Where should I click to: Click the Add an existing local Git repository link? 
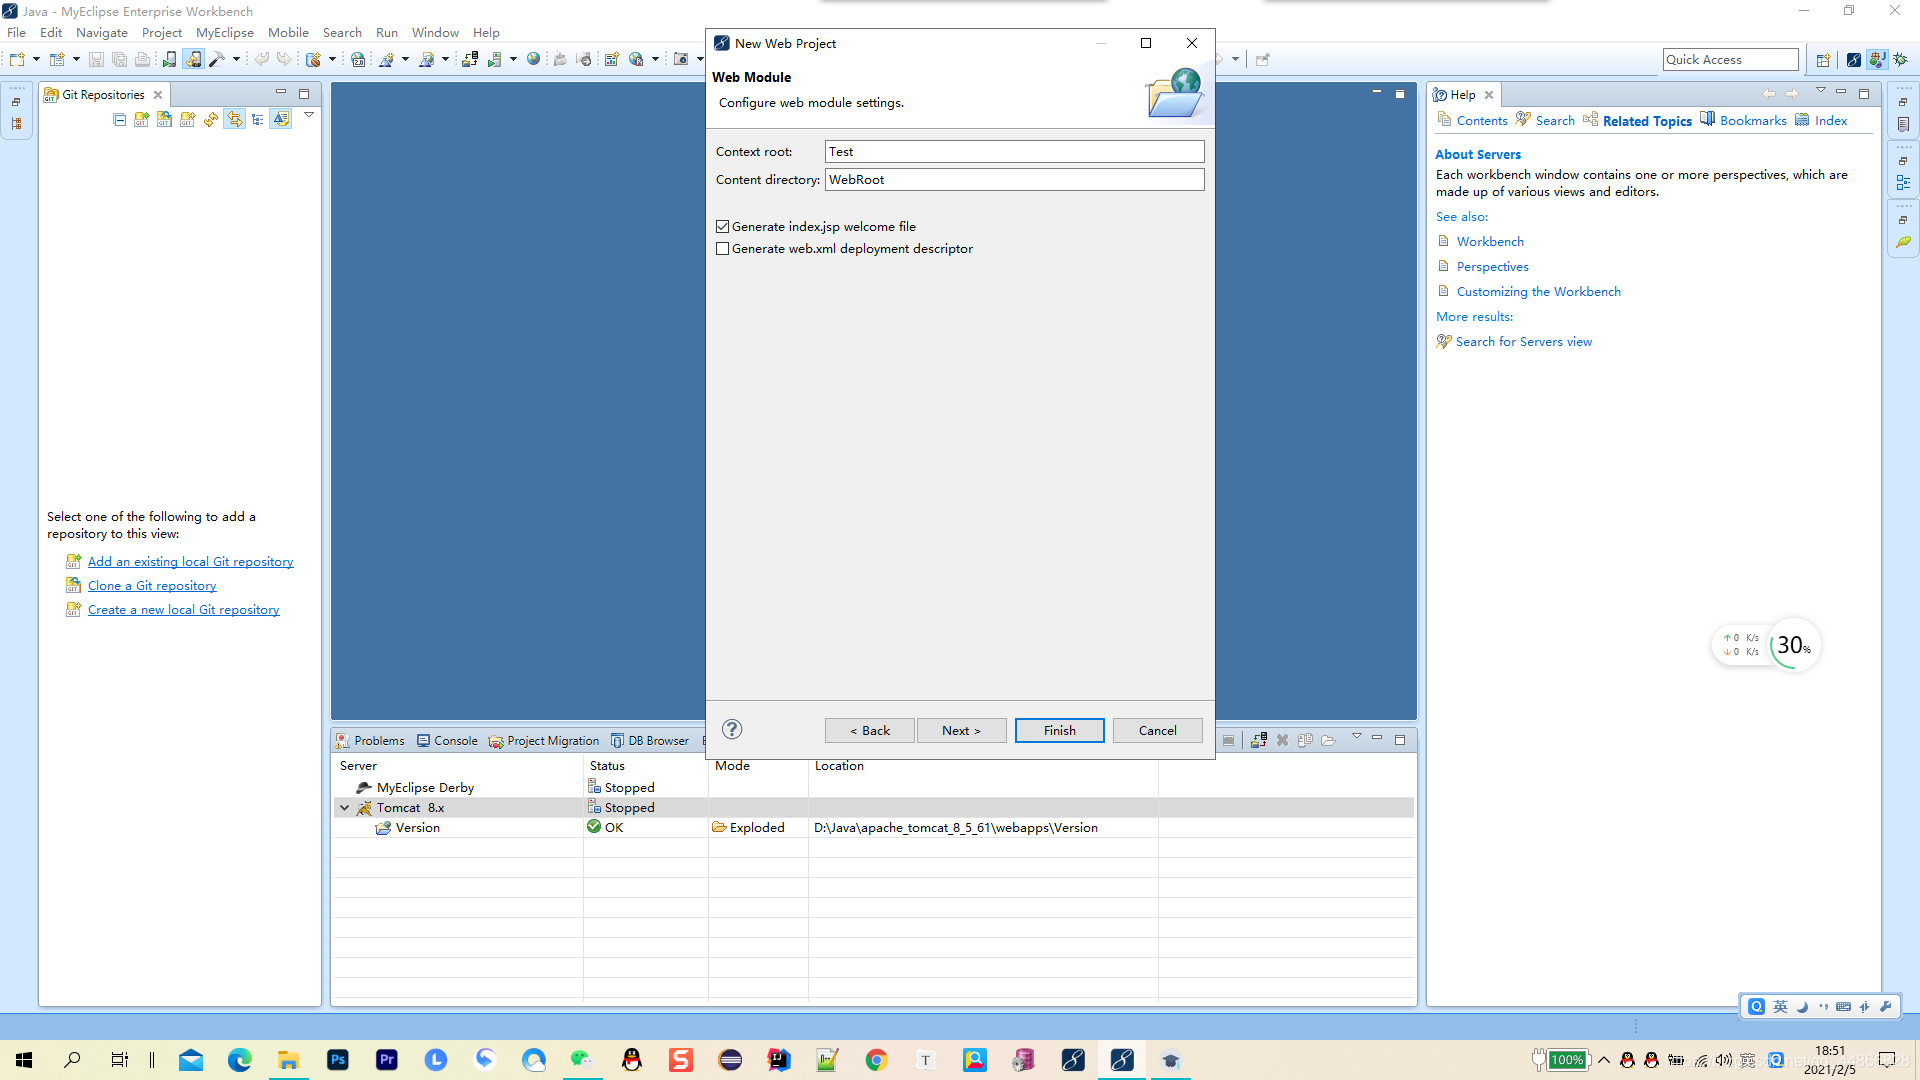click(x=190, y=560)
